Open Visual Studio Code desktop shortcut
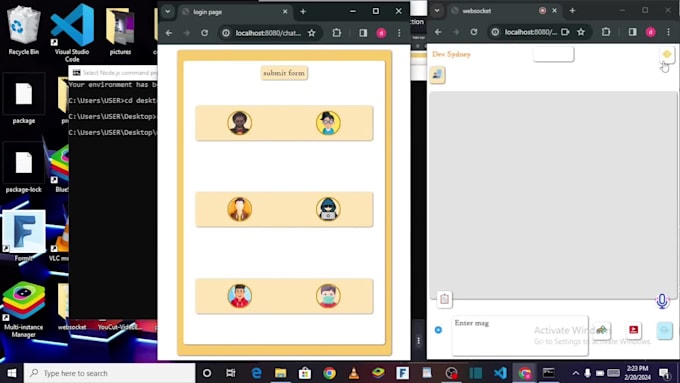This screenshot has height=383, width=680. pos(72,33)
